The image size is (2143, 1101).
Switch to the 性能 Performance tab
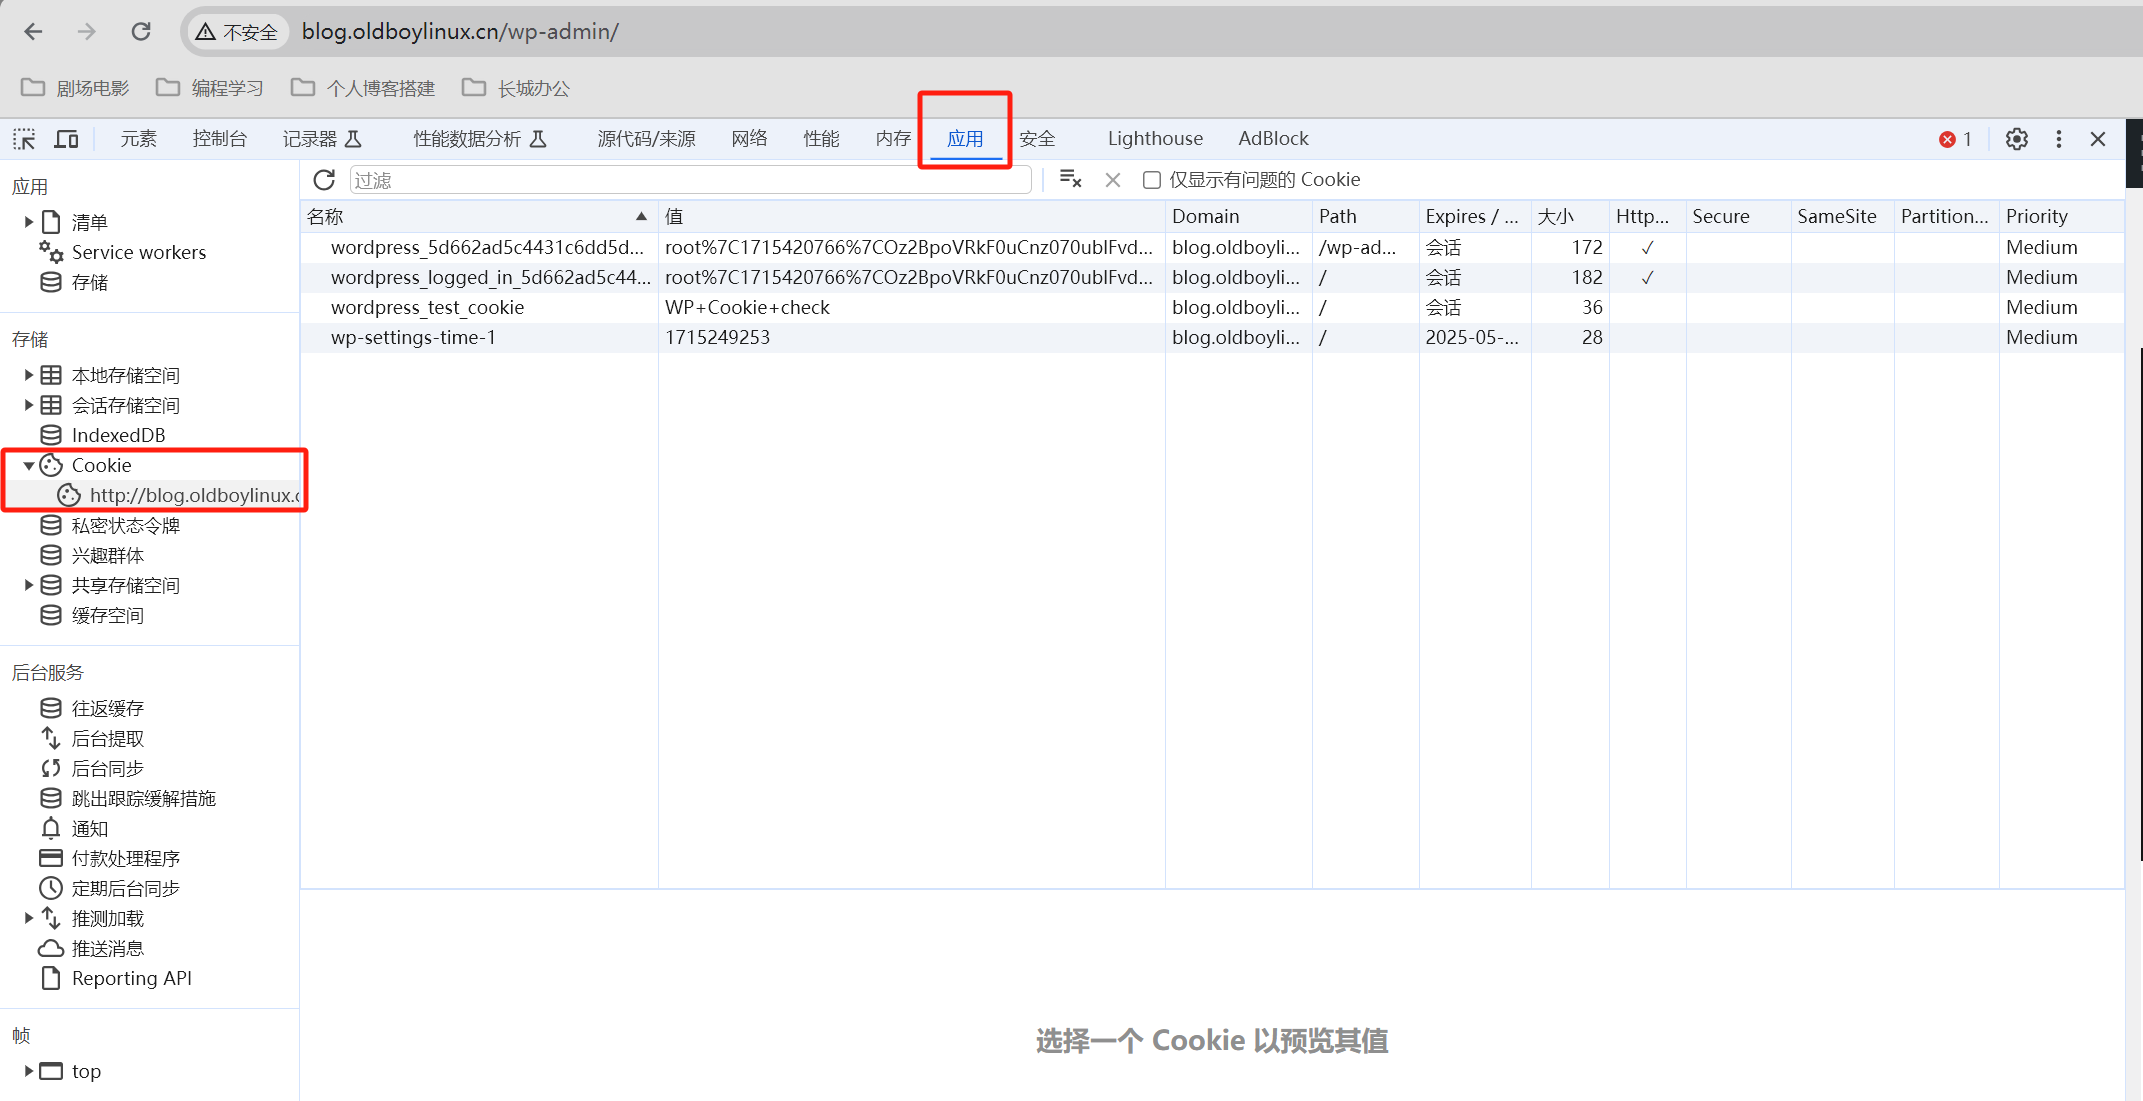click(x=821, y=139)
